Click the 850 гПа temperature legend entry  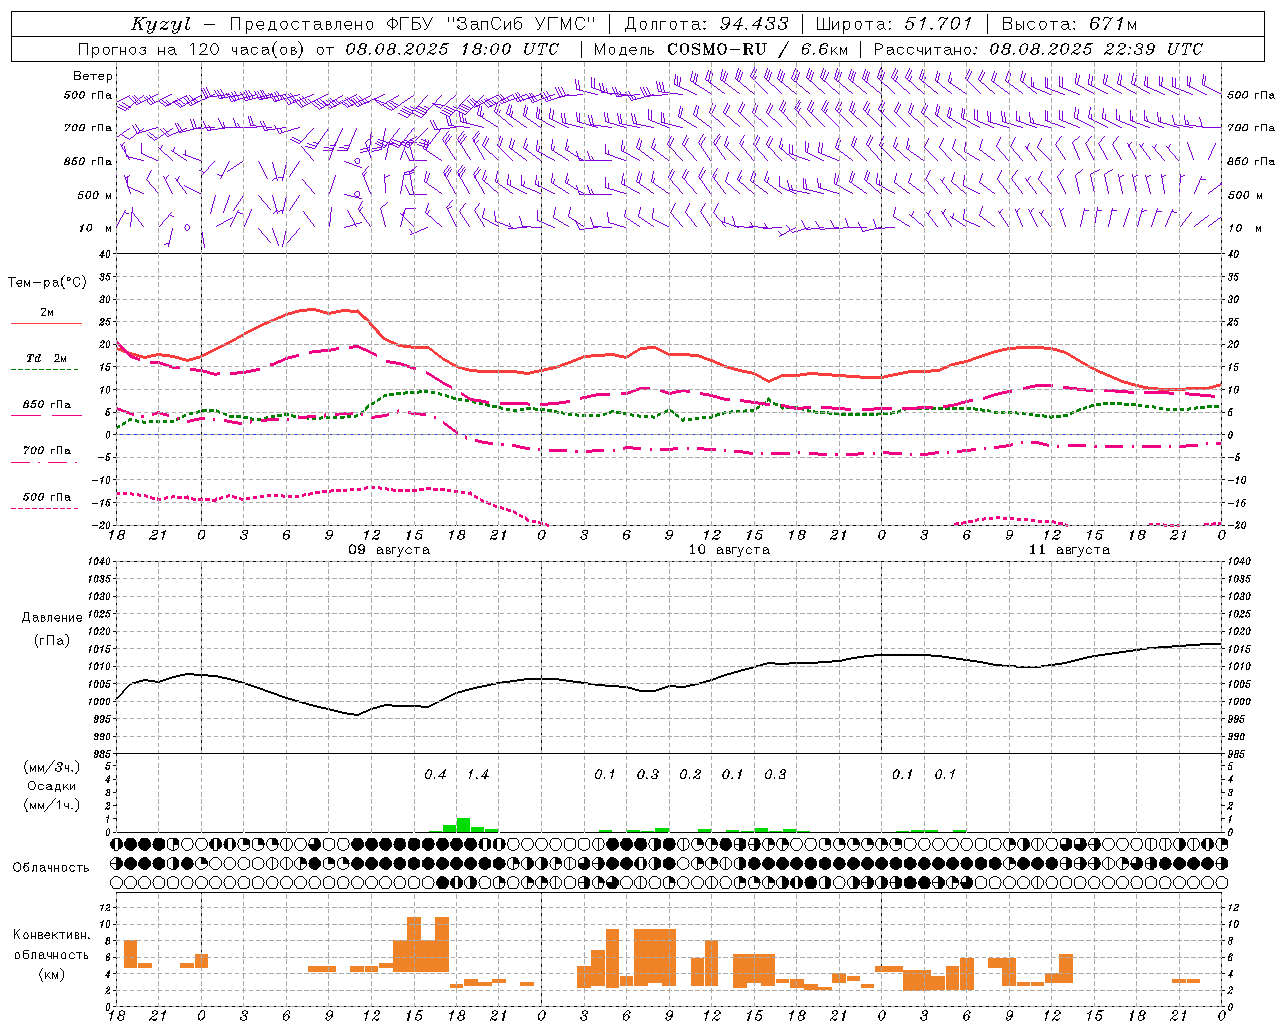47,405
